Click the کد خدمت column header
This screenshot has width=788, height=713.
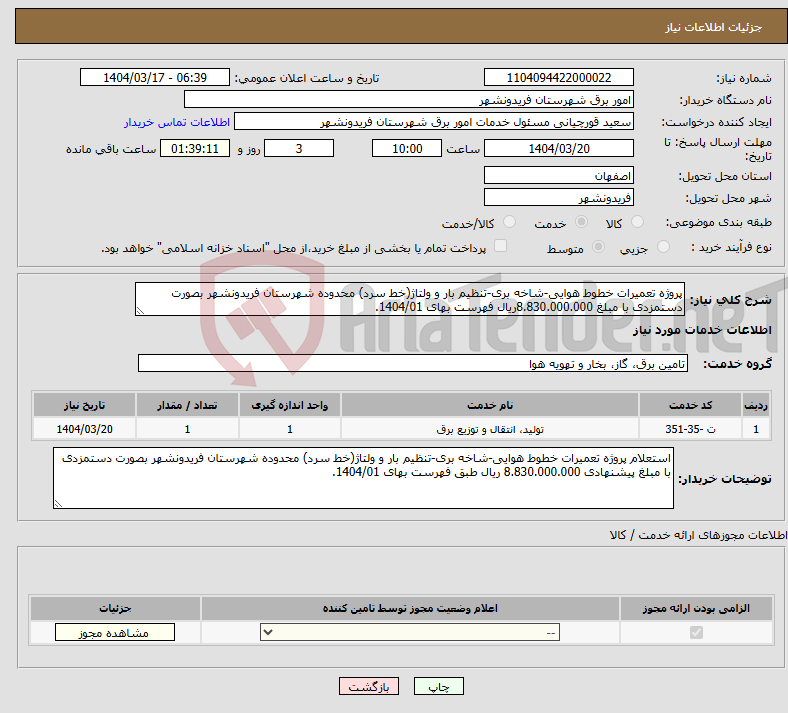691,405
